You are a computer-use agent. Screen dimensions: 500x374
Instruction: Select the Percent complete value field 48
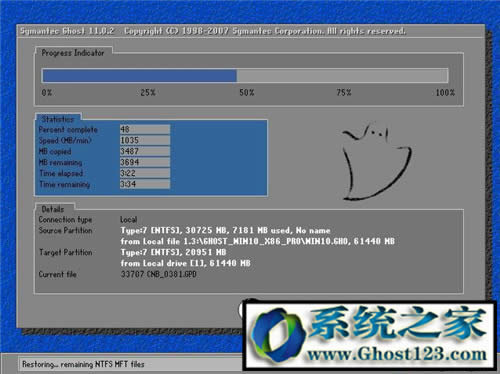tap(145, 129)
